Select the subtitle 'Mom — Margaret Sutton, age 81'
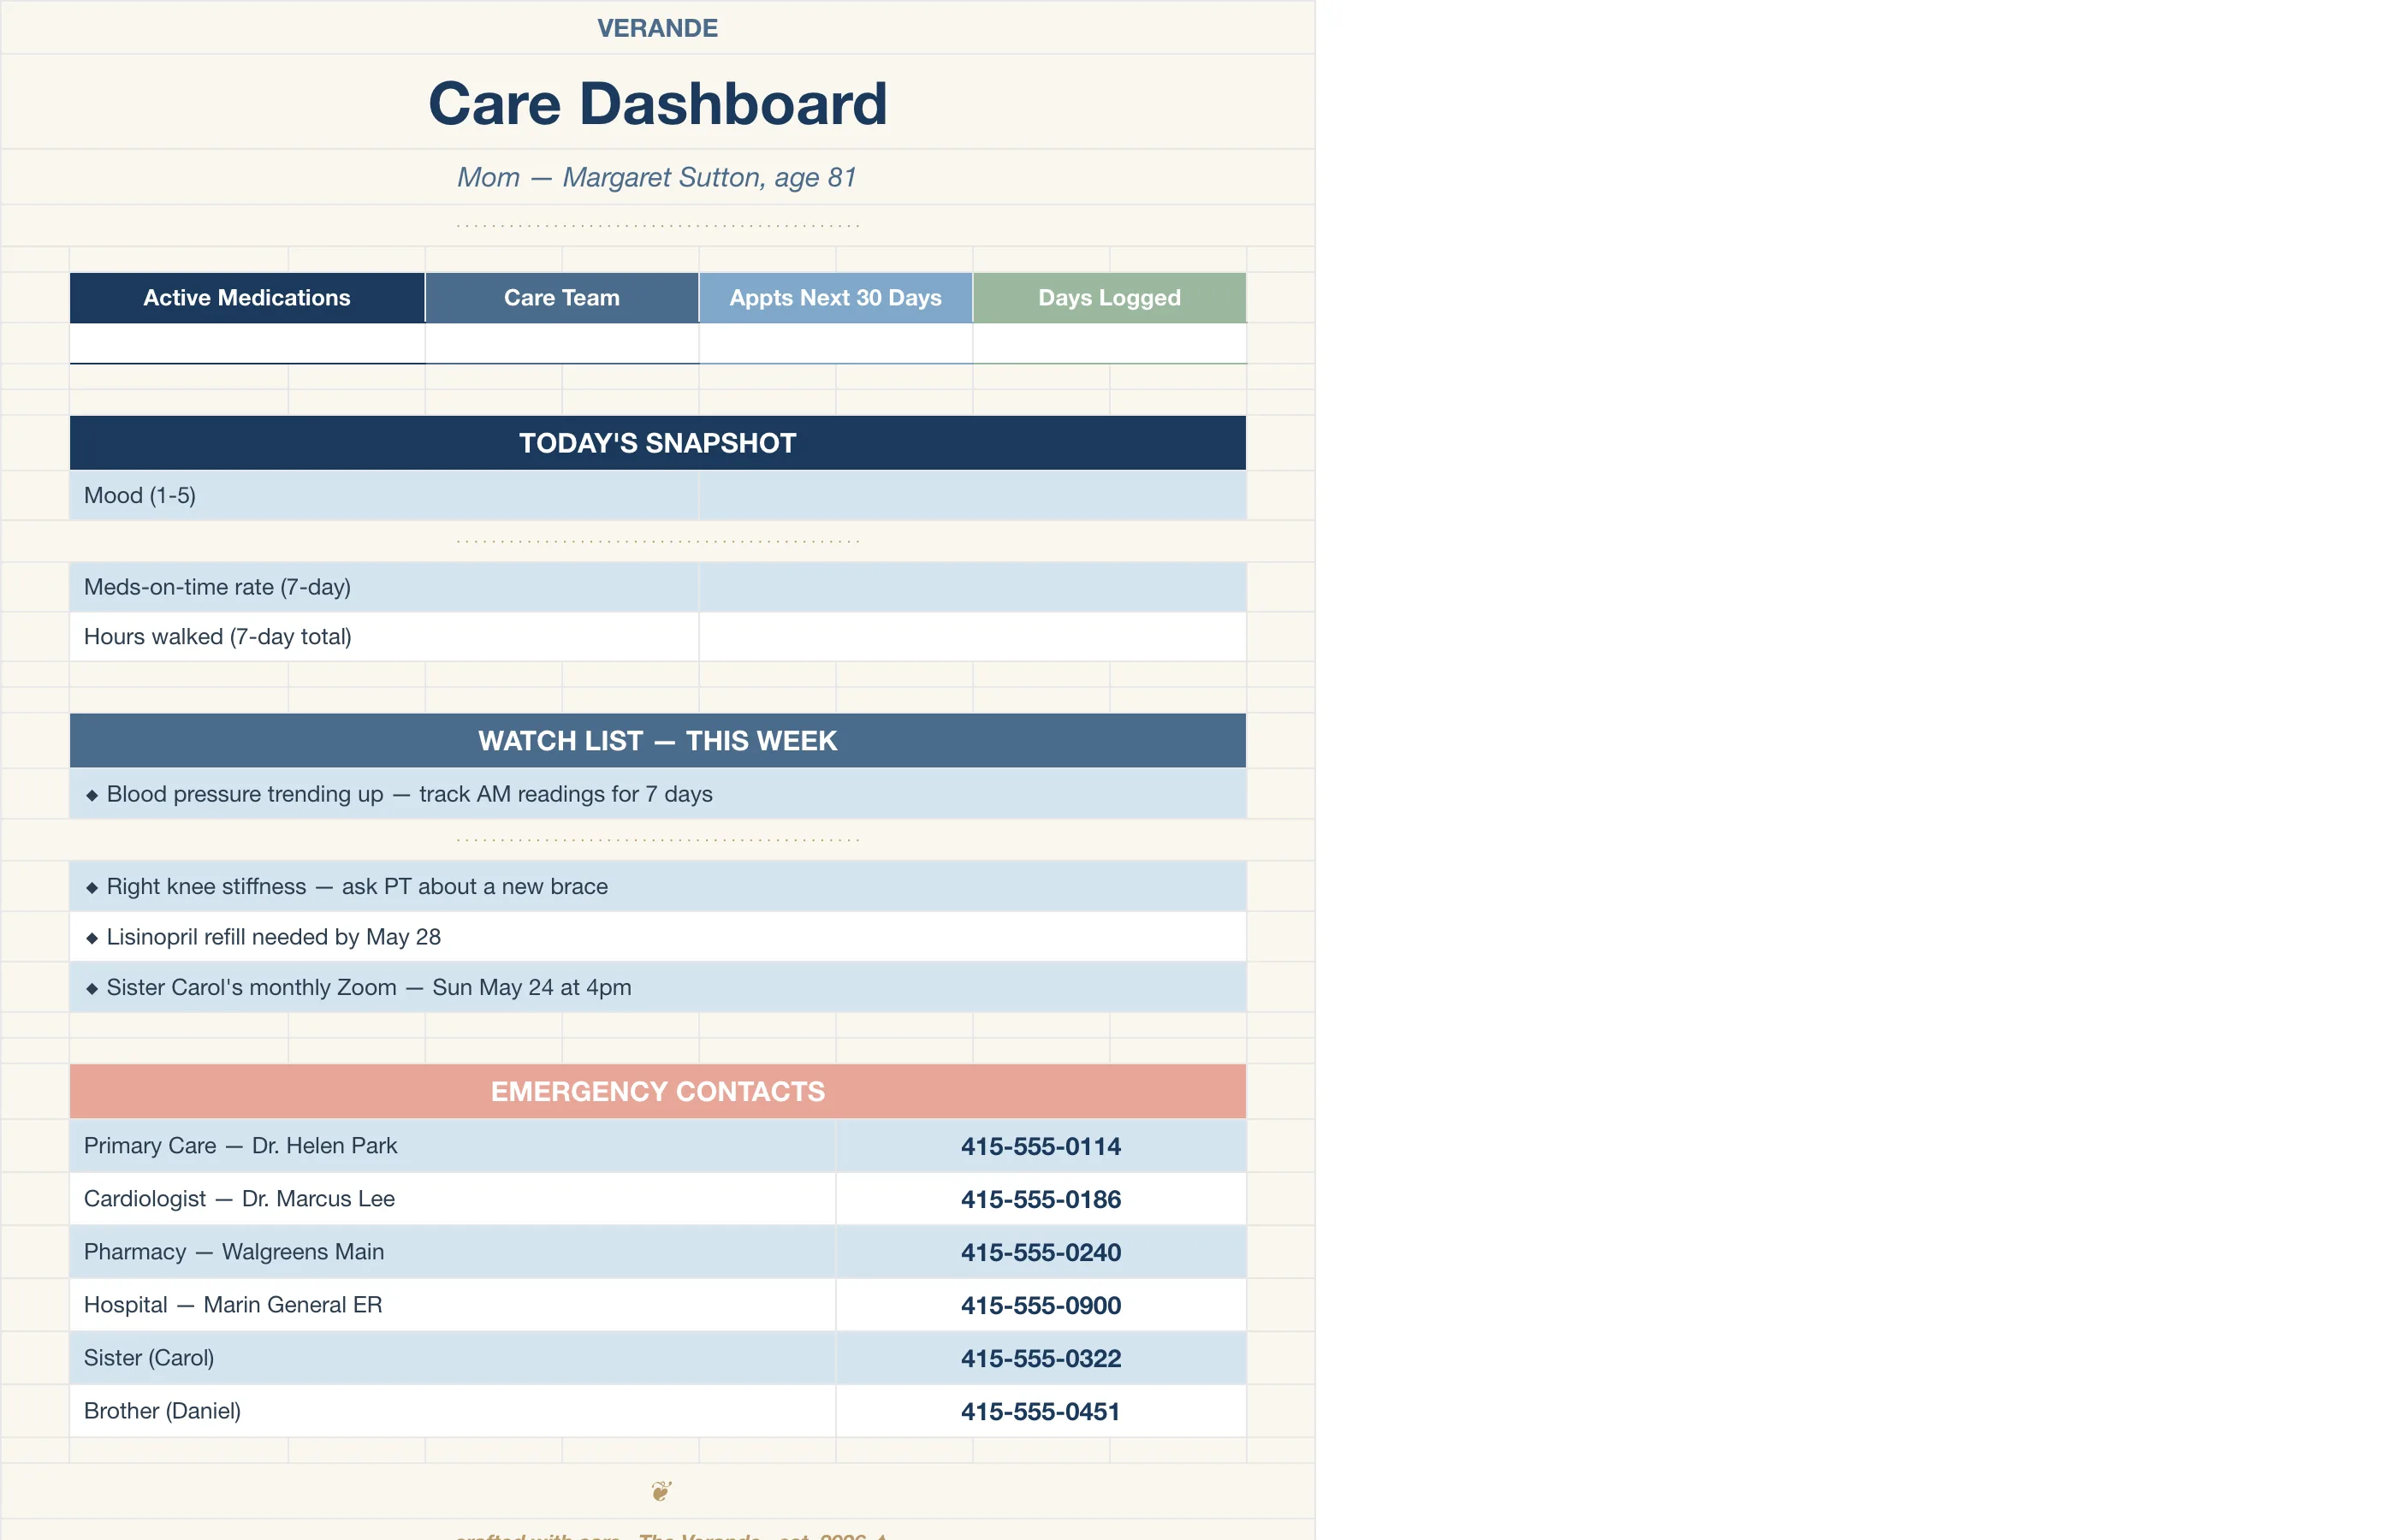Image resolution: width=2396 pixels, height=1540 pixels. click(x=657, y=177)
